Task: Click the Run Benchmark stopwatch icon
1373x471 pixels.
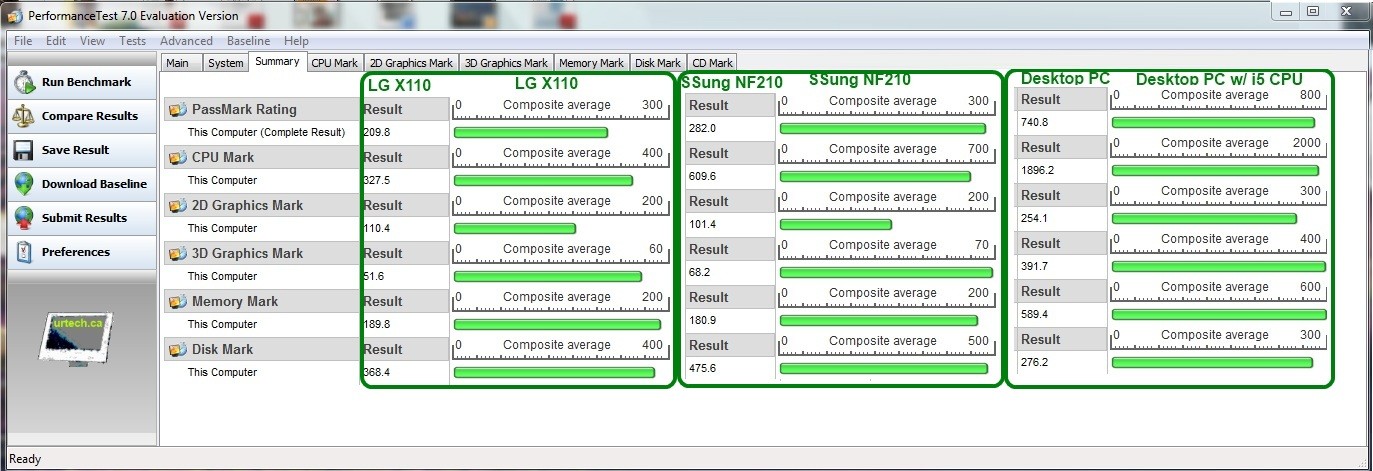Action: tap(25, 82)
